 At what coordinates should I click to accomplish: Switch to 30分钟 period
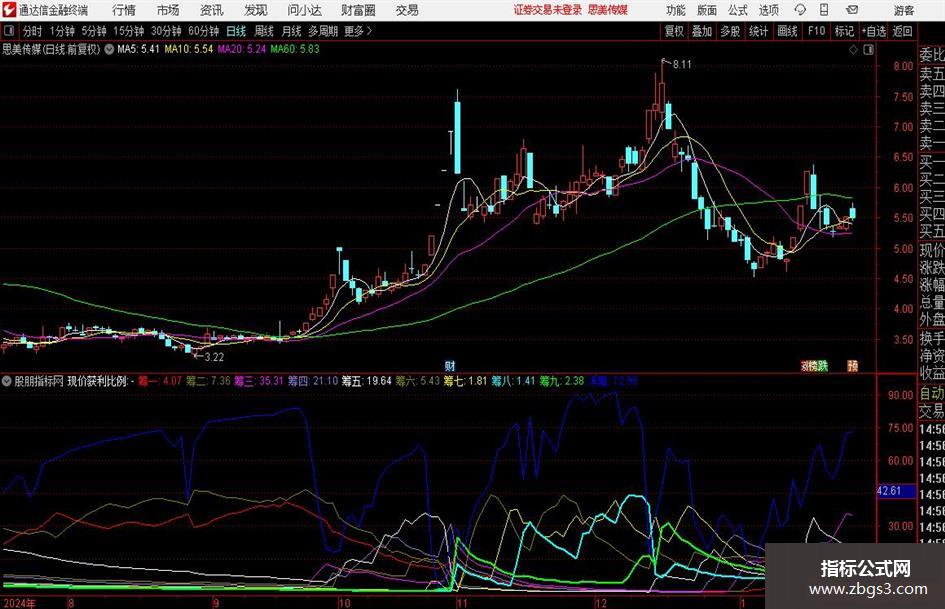coord(166,31)
